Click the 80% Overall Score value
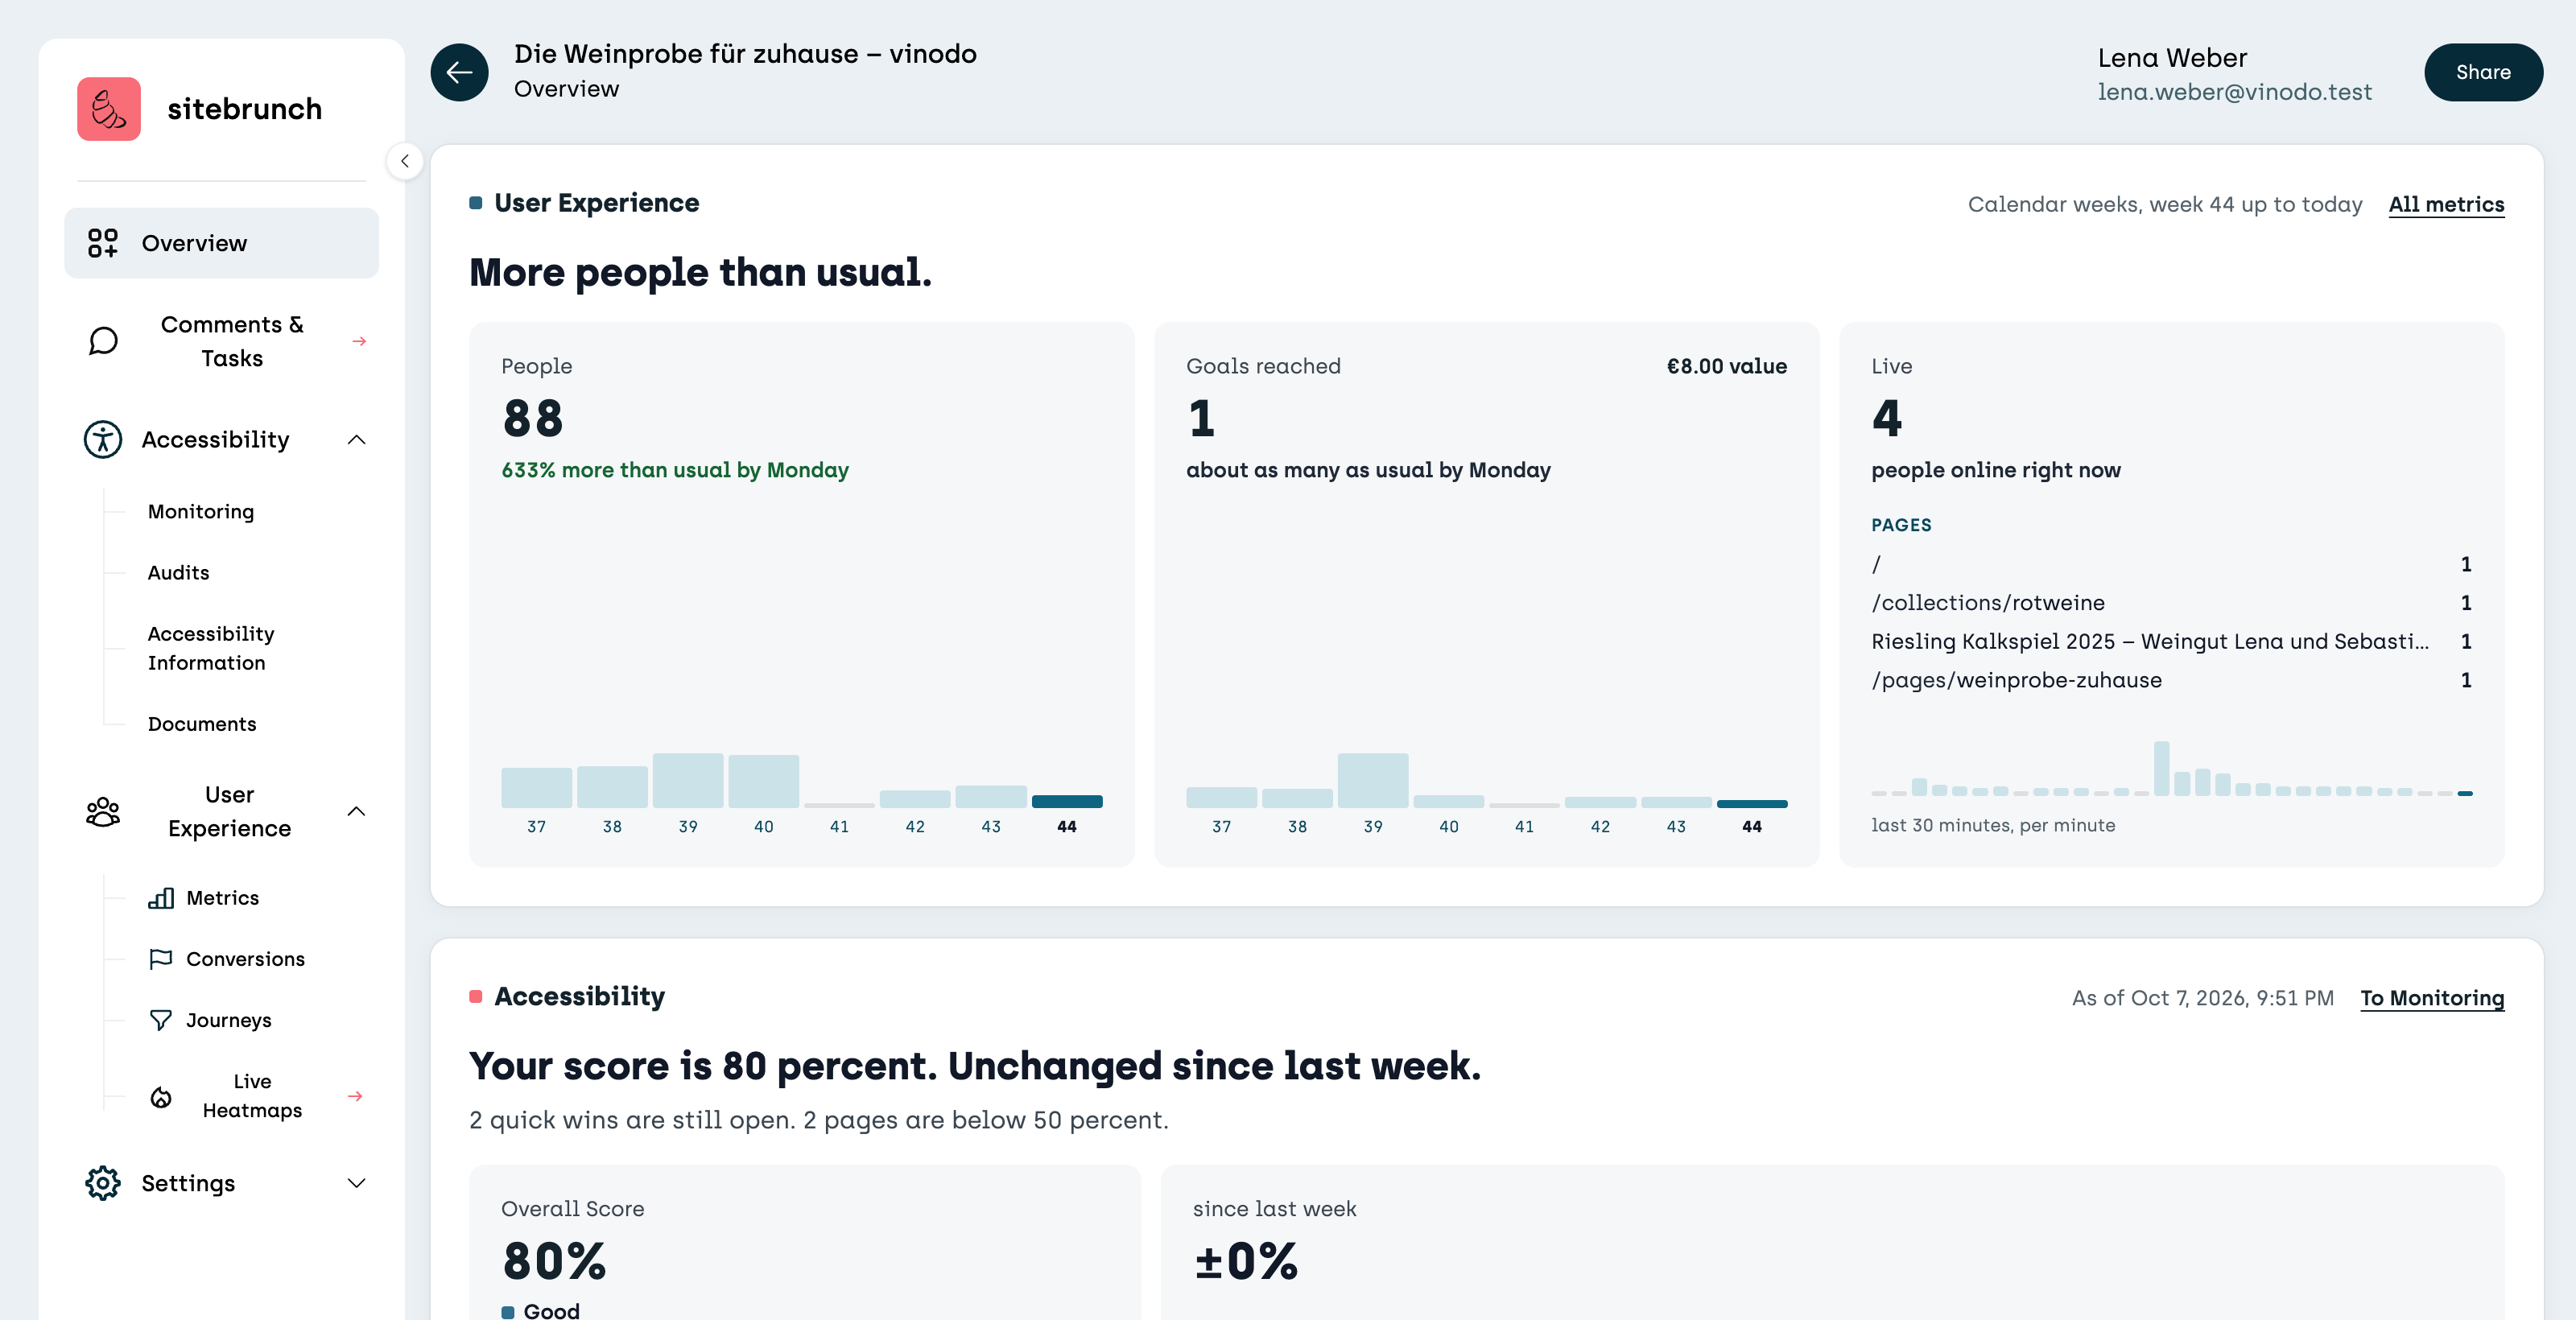The width and height of the screenshot is (2576, 1320). pos(554,1261)
